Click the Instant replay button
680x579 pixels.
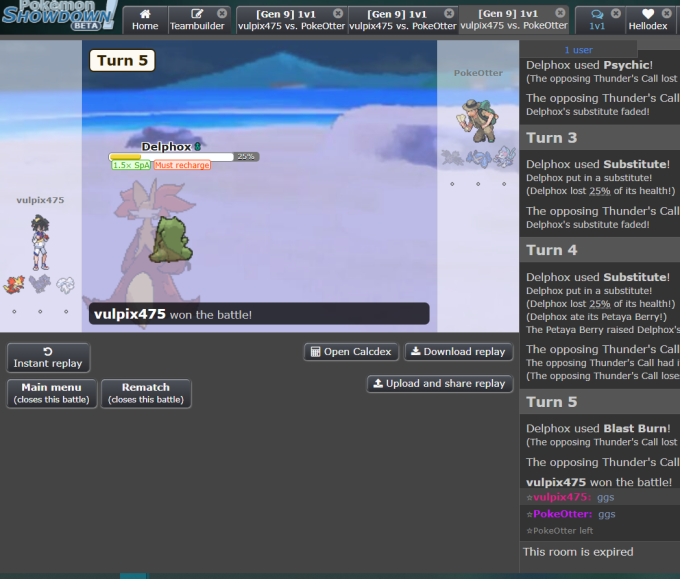coord(48,358)
